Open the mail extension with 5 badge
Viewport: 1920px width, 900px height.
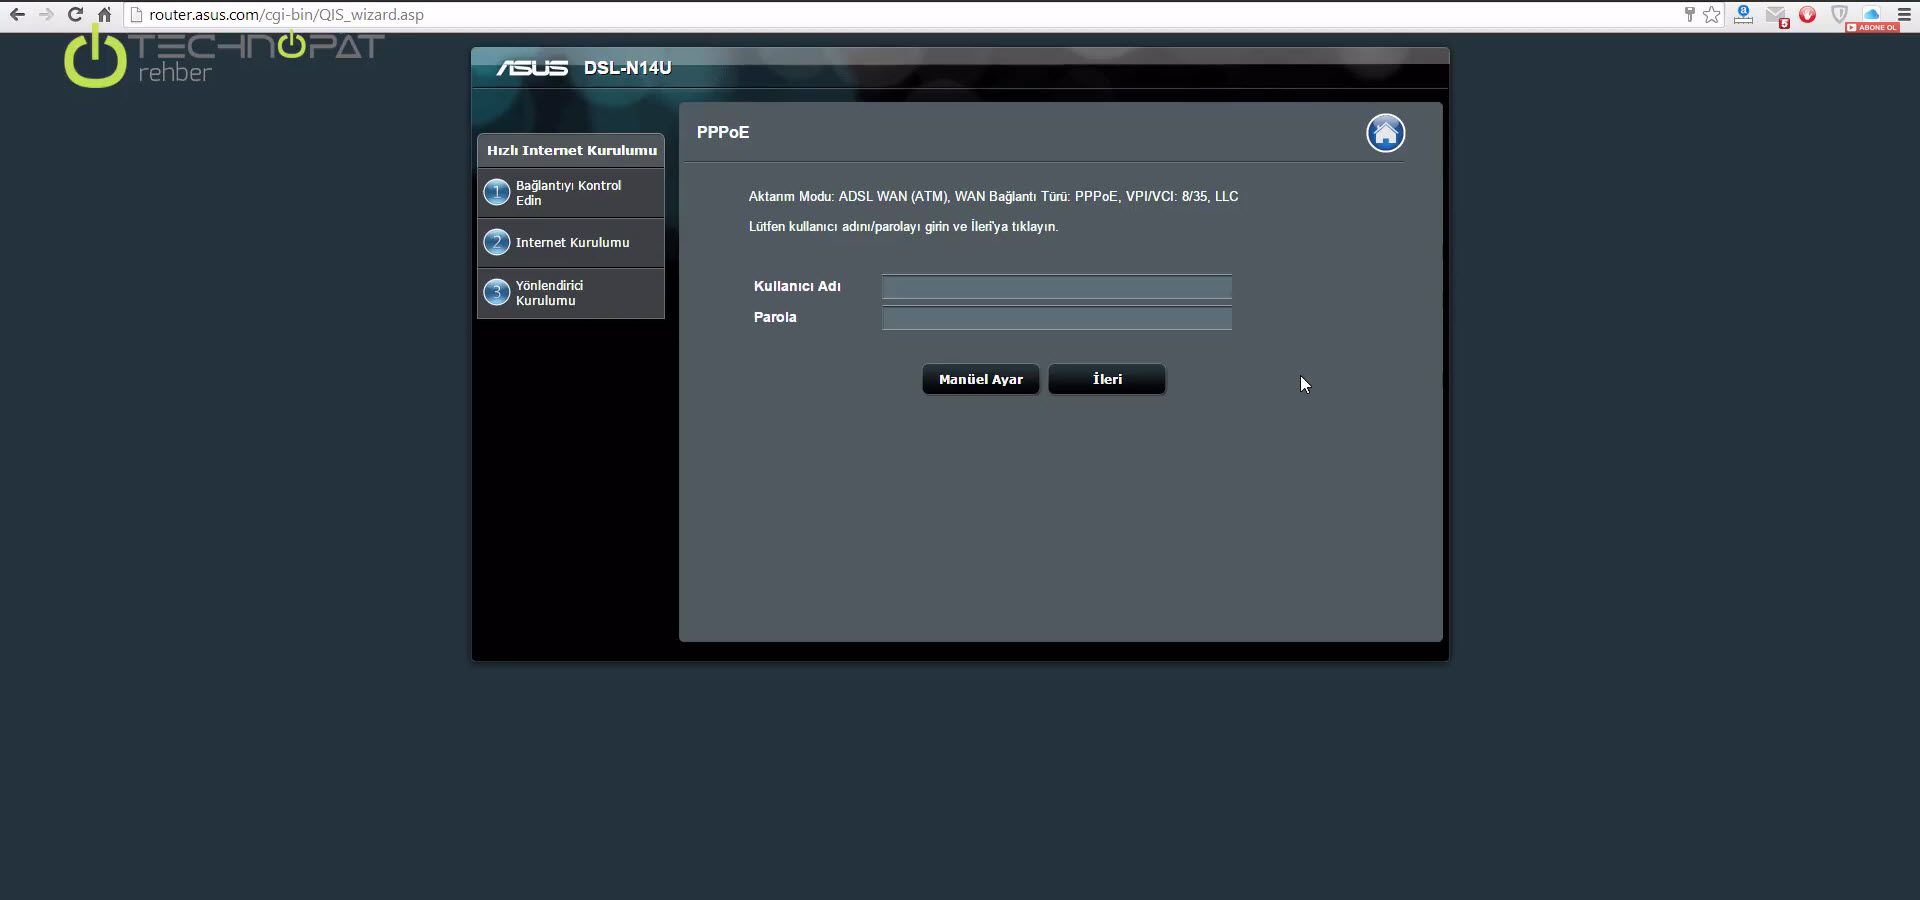click(x=1776, y=16)
